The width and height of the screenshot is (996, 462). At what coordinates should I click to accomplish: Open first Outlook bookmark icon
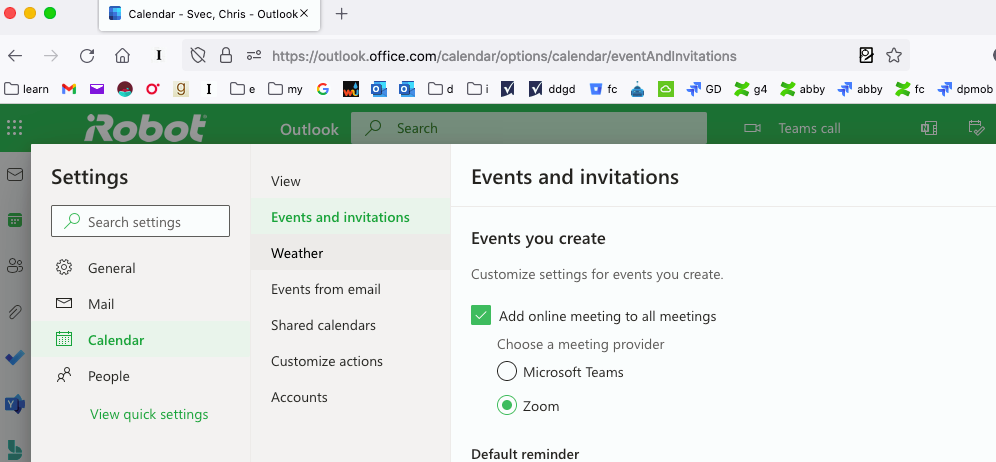(379, 89)
